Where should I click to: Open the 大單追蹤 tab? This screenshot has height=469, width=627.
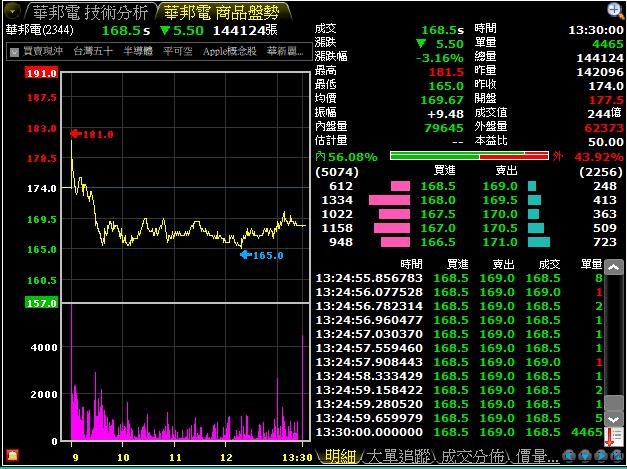pyautogui.click(x=399, y=456)
